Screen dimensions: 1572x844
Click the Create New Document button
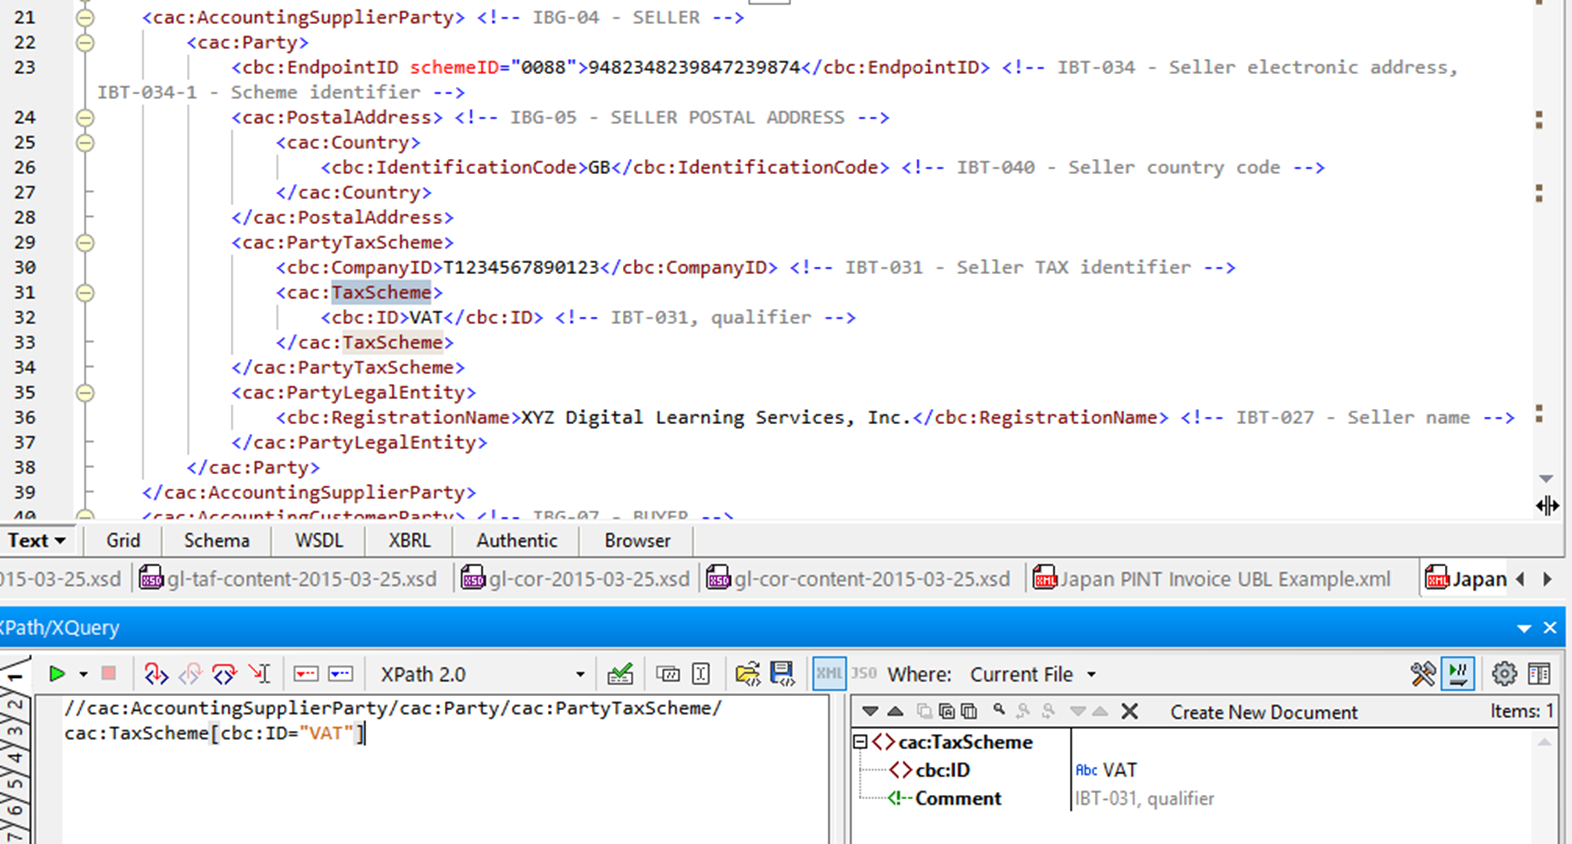[1263, 712]
